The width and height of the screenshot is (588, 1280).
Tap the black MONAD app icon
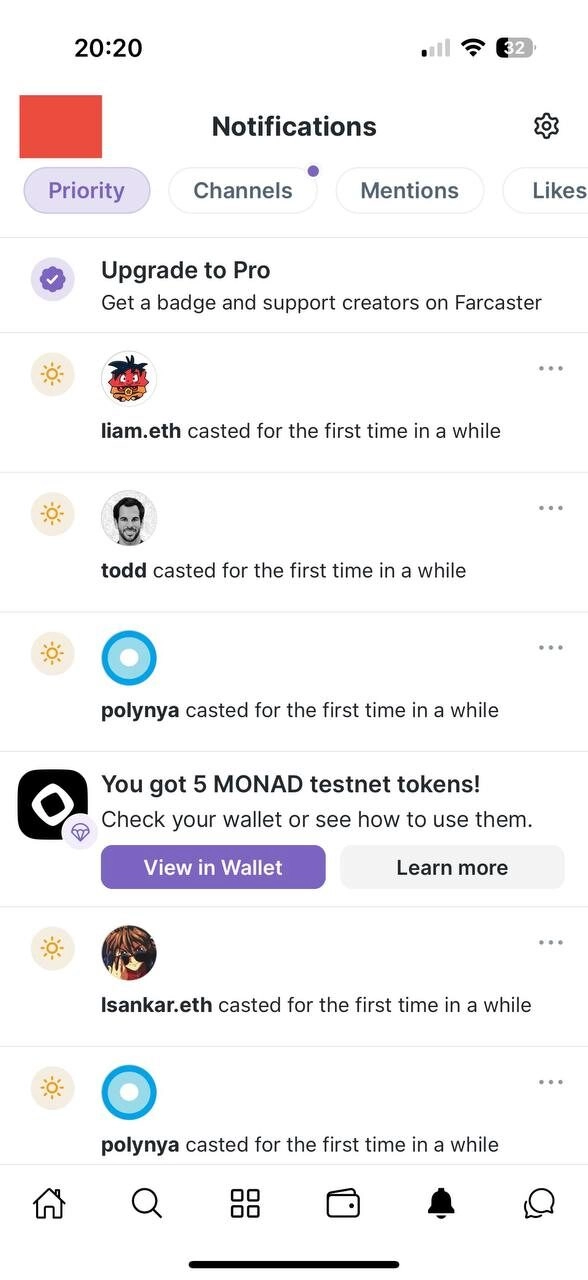click(53, 804)
